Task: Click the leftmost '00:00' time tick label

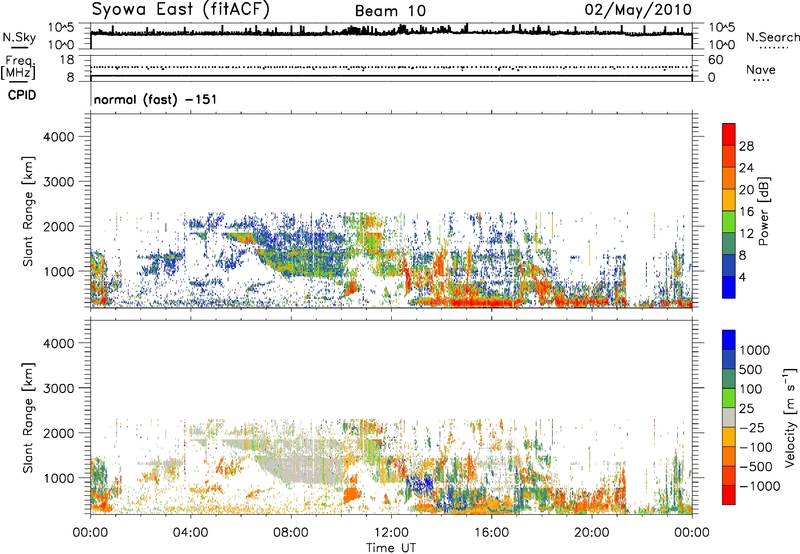Action: point(90,533)
